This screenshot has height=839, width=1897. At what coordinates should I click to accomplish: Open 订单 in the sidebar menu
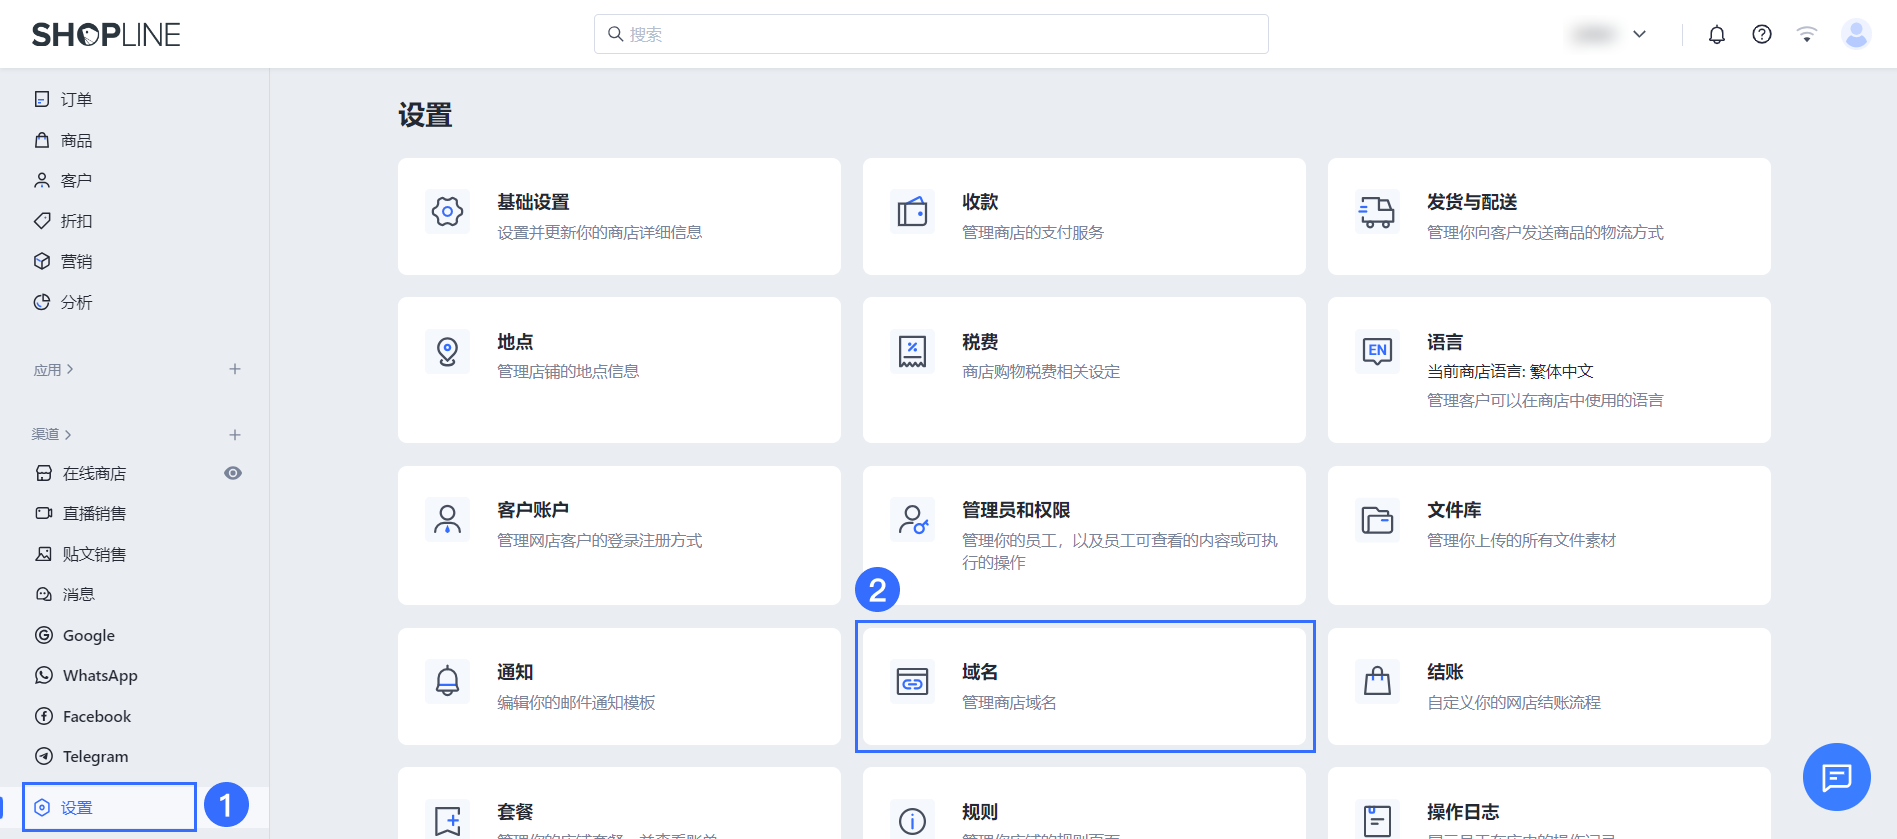(x=76, y=99)
